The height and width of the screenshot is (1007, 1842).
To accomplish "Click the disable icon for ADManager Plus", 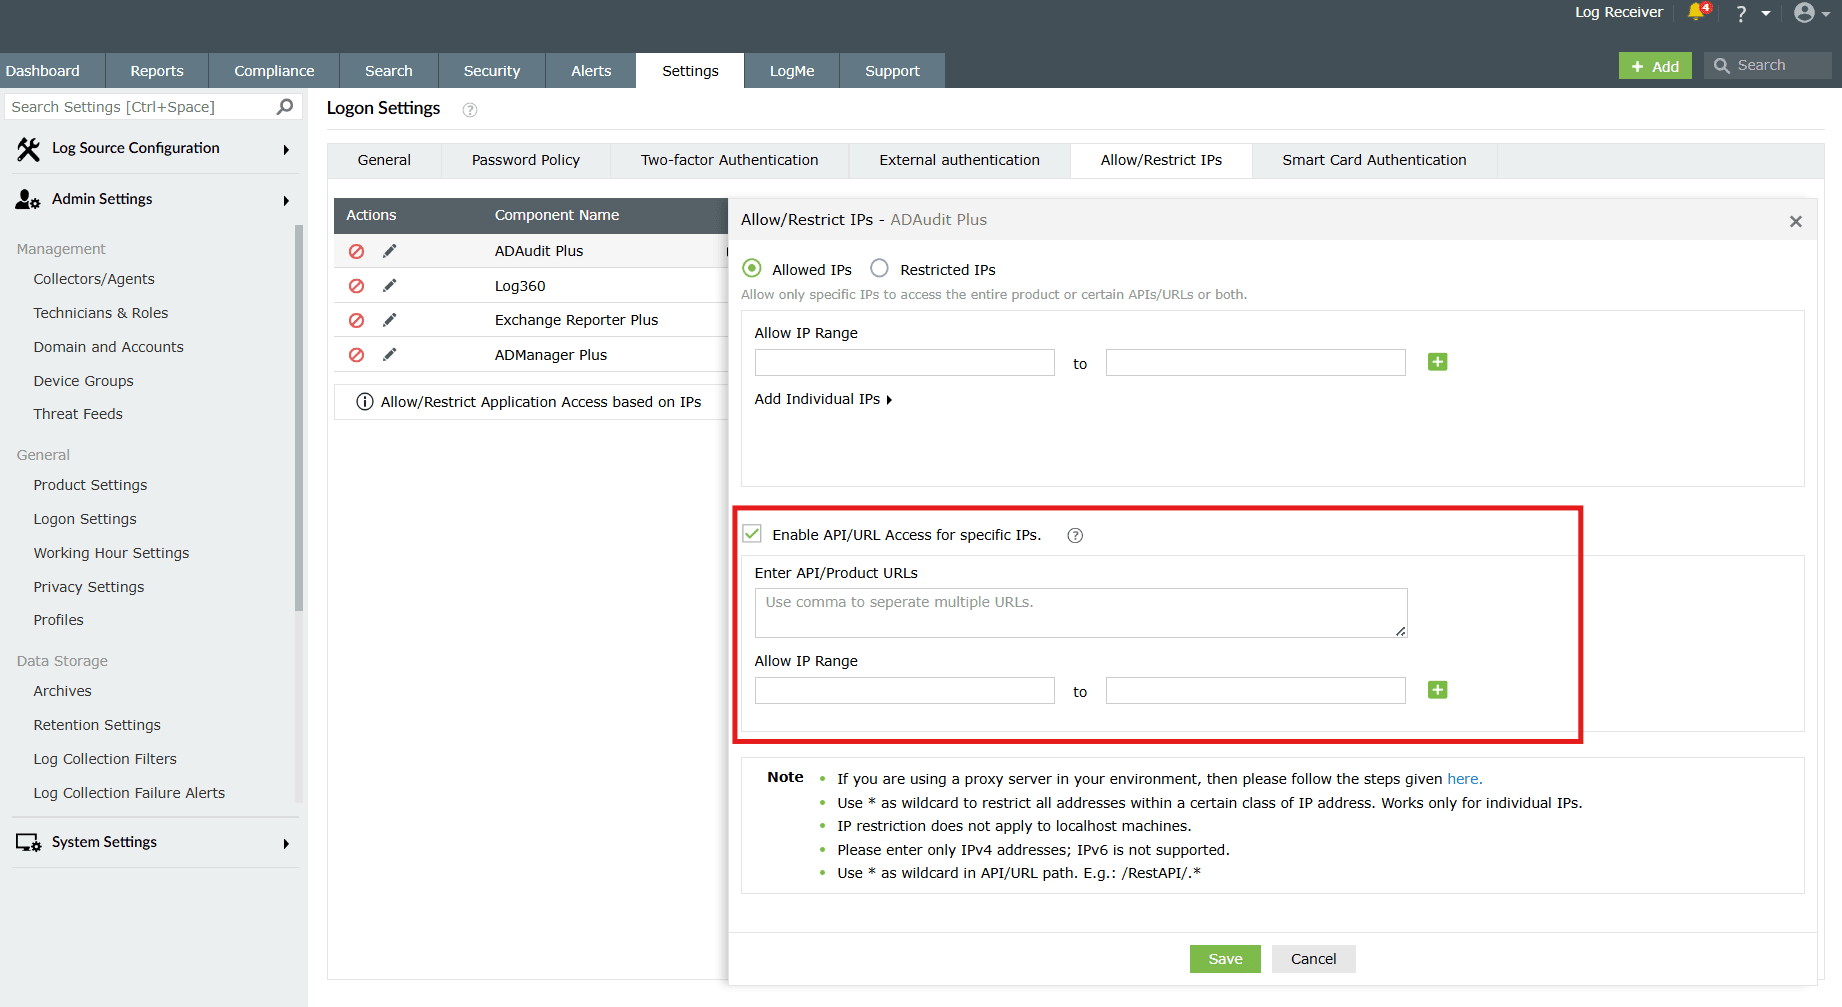I will (356, 355).
